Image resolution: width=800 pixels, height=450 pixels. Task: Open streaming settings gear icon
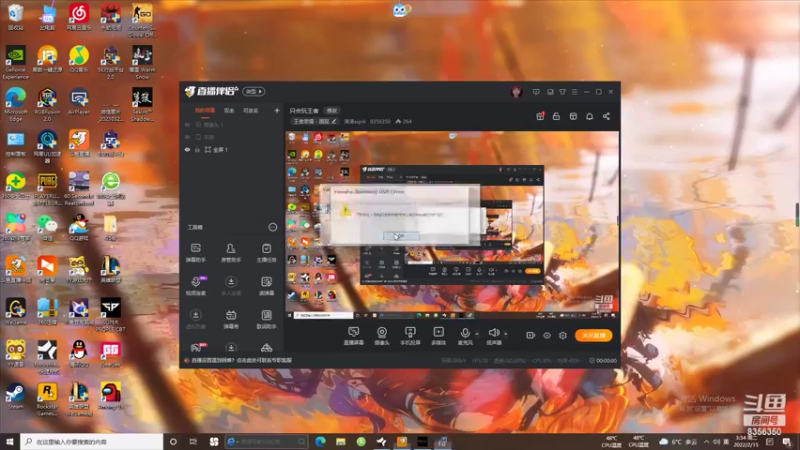563,335
